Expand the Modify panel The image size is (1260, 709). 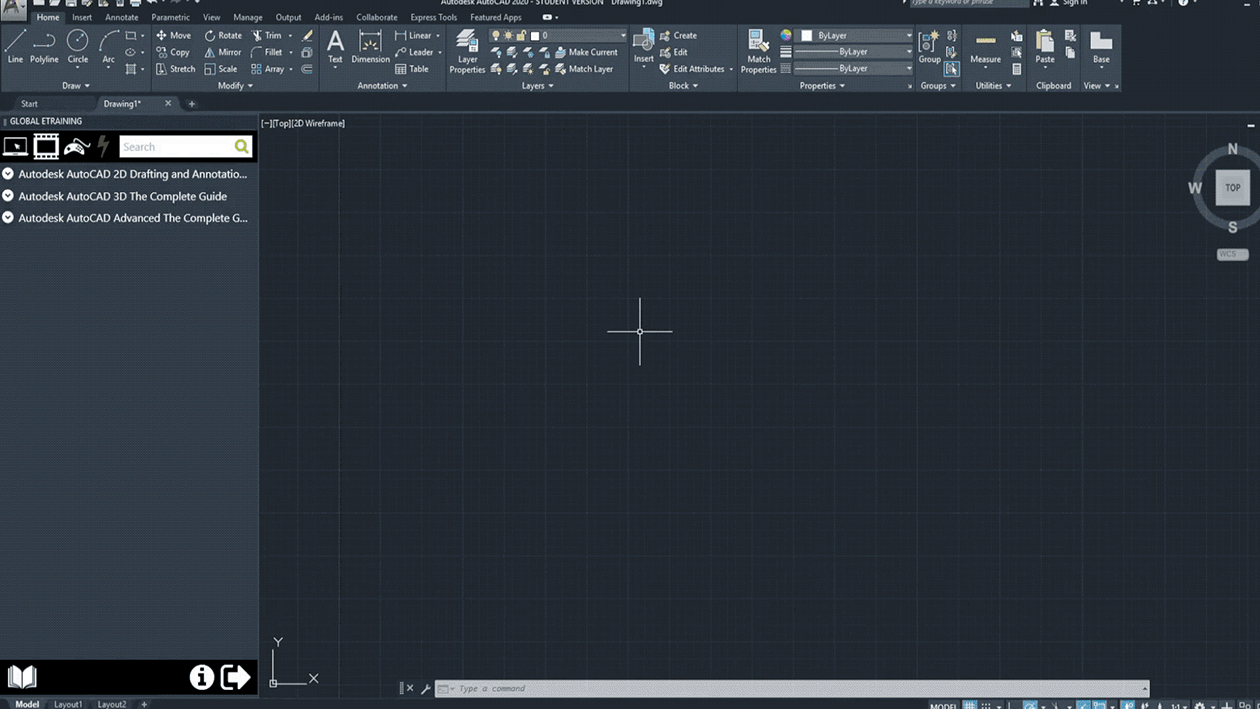tap(236, 85)
